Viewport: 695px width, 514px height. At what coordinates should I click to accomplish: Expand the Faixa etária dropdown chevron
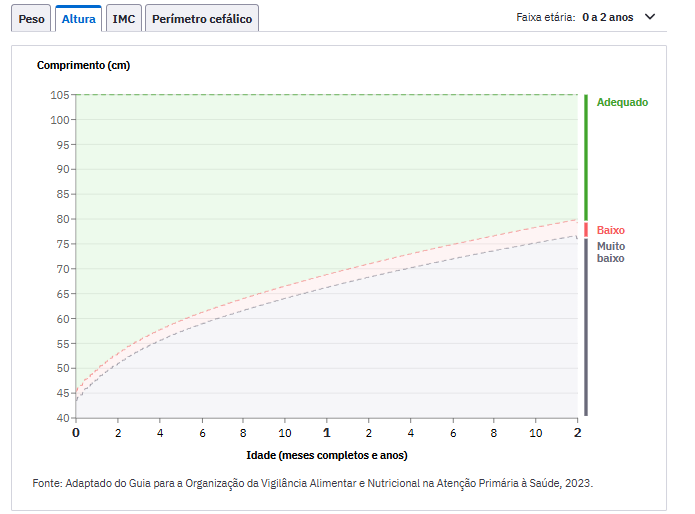(x=650, y=17)
